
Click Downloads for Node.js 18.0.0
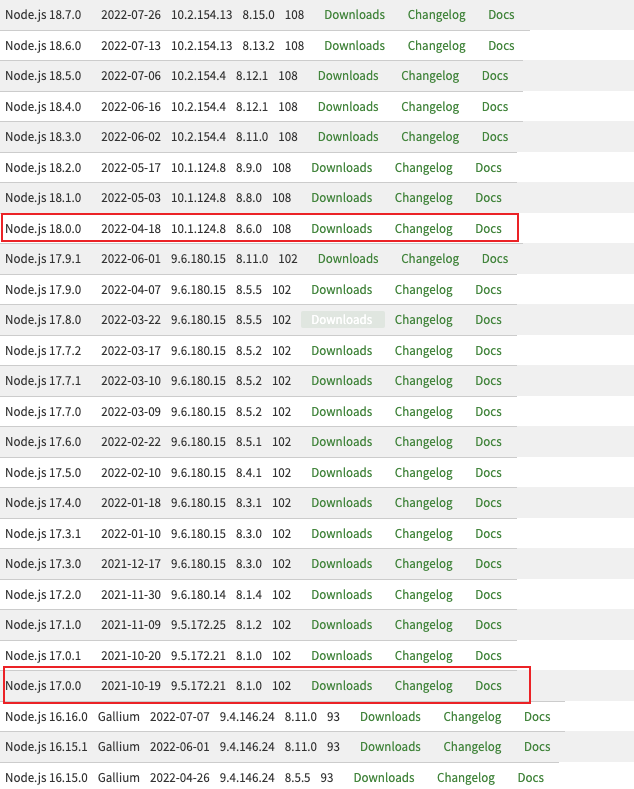coord(341,229)
